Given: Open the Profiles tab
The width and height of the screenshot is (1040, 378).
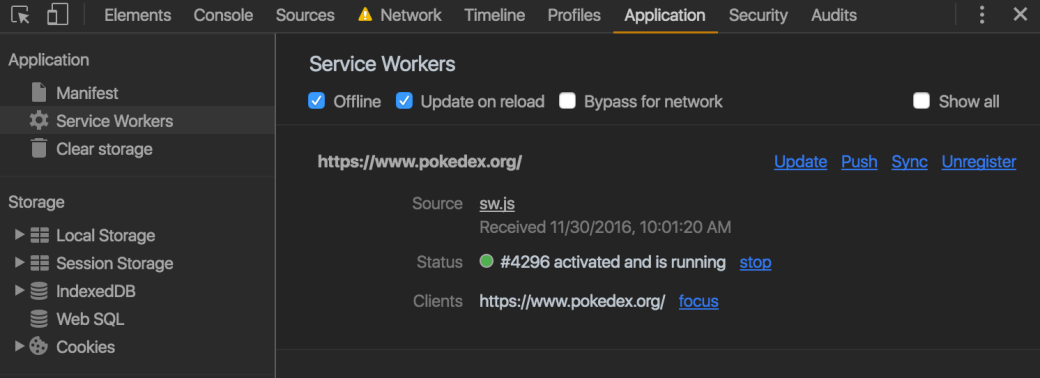Looking at the screenshot, I should pos(574,15).
